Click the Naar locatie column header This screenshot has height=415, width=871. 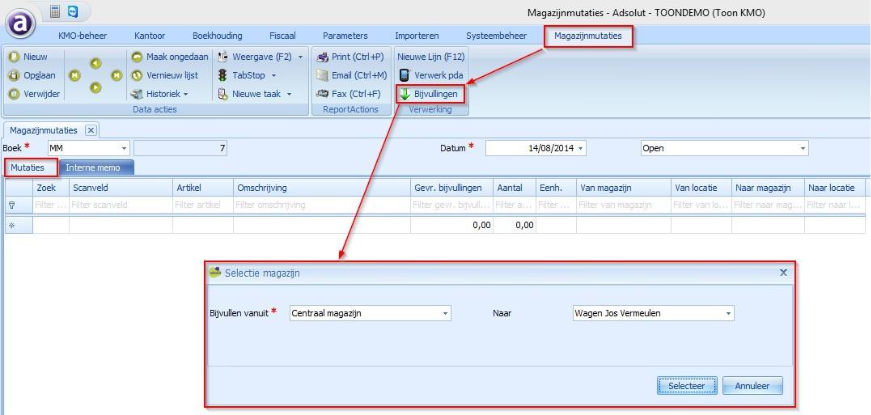pos(835,188)
